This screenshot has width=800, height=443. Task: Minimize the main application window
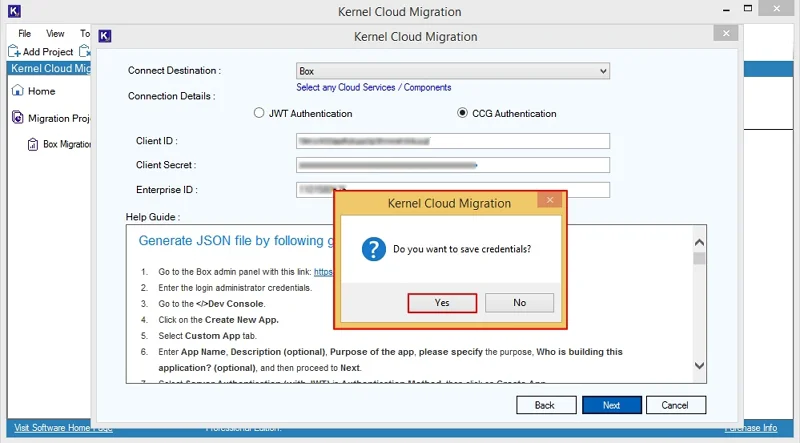coord(727,9)
